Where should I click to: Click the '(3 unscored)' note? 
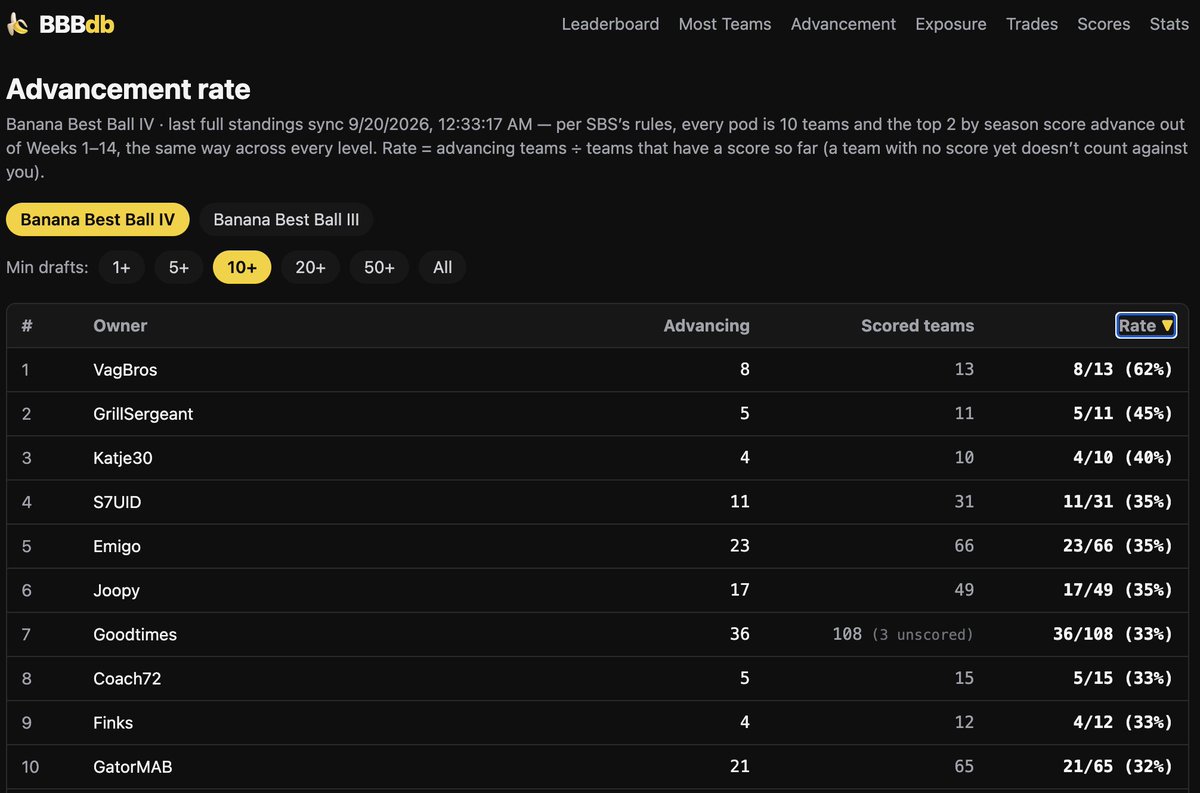[922, 634]
